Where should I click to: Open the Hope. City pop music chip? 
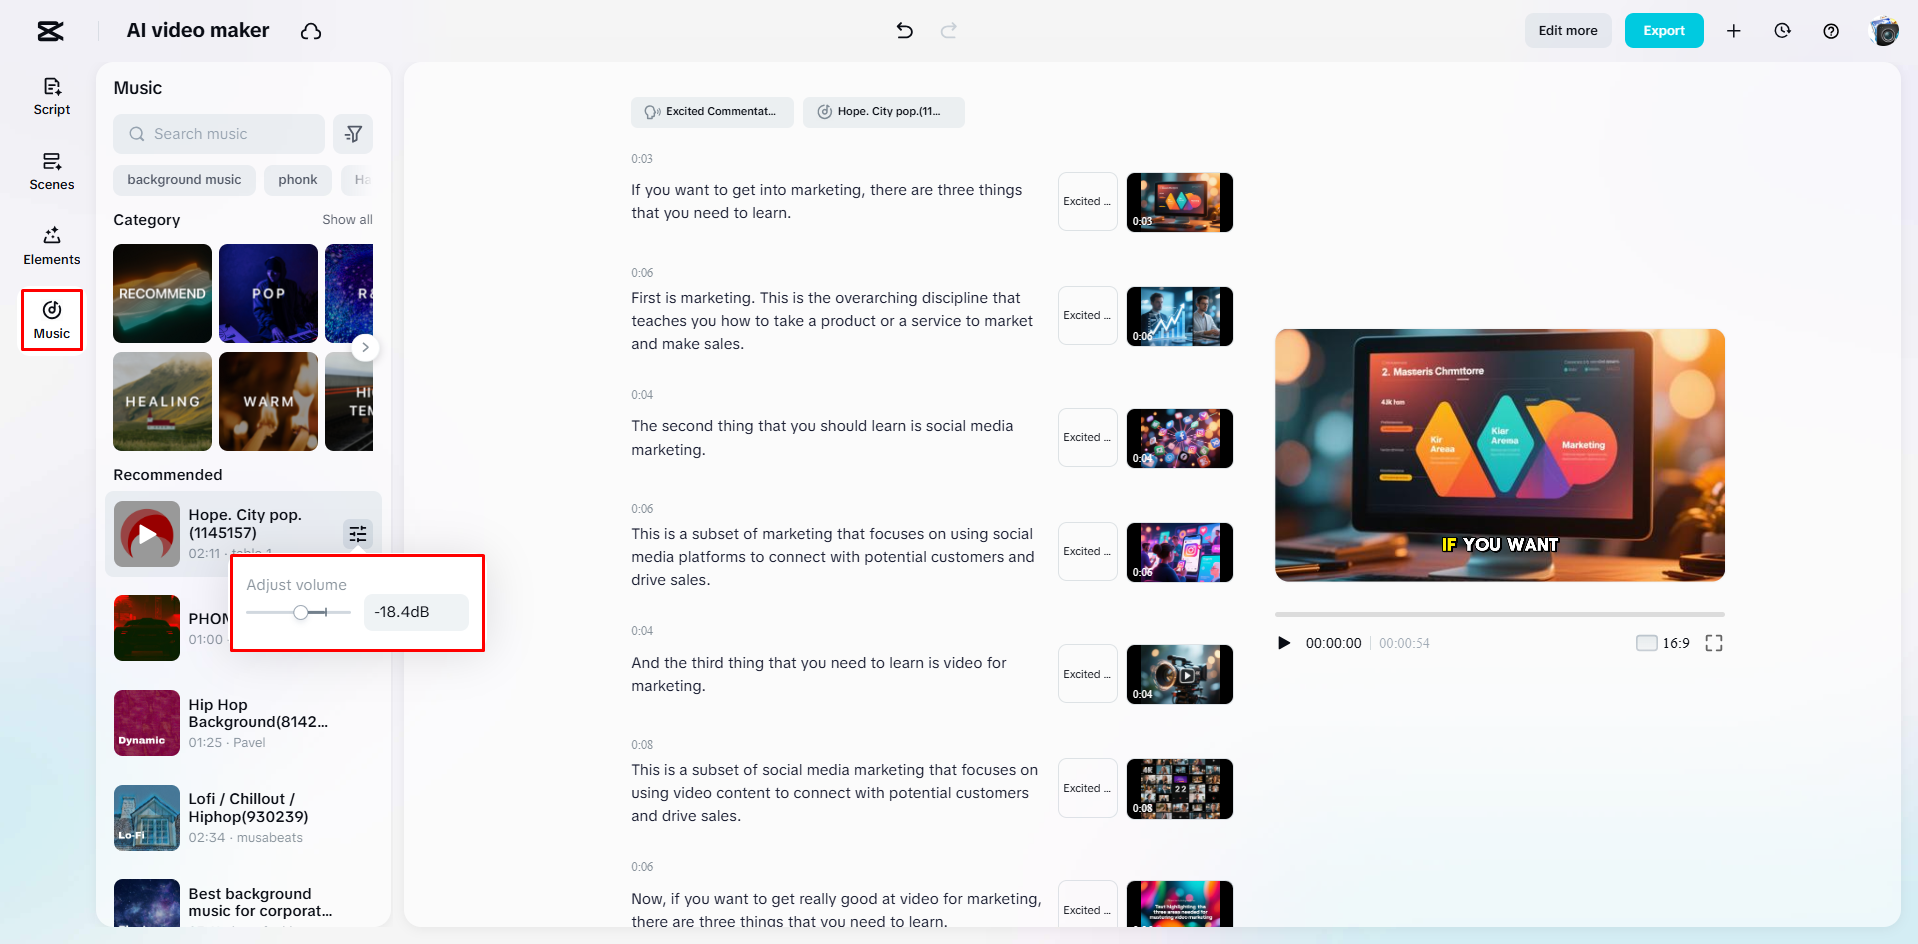point(883,112)
